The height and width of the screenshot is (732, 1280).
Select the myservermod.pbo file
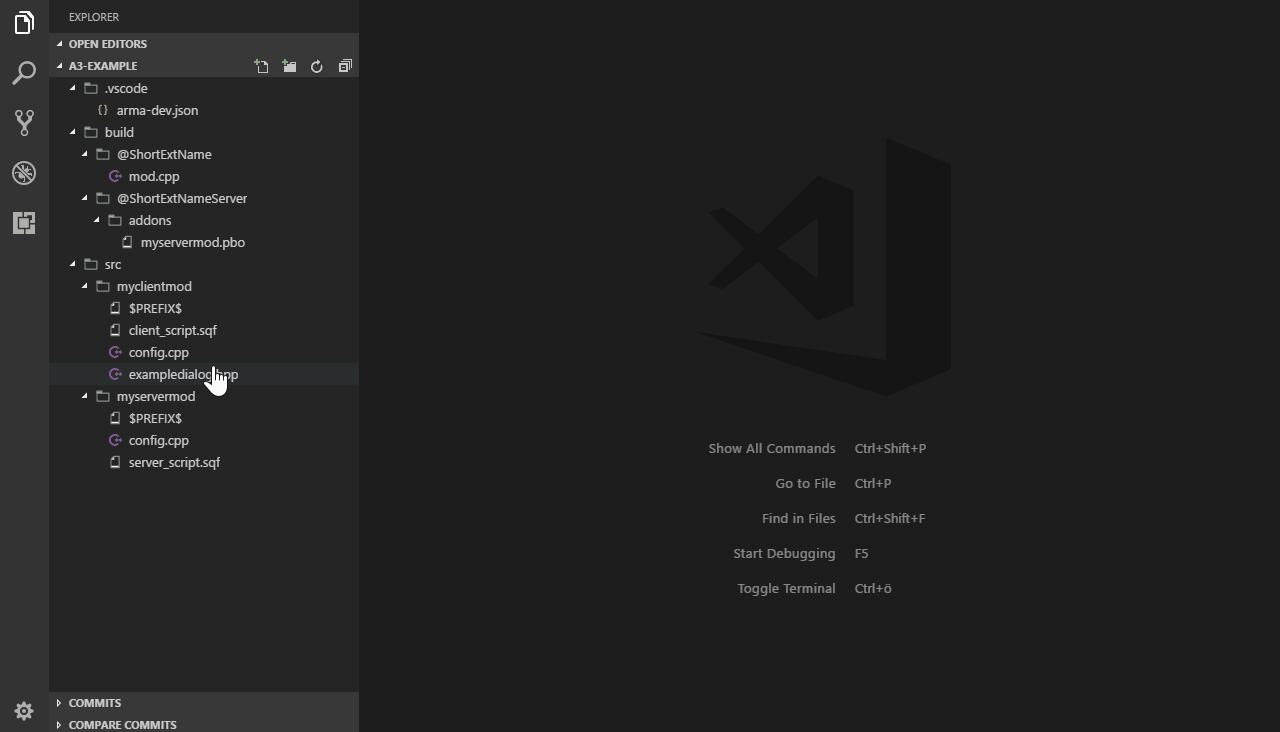pos(192,242)
